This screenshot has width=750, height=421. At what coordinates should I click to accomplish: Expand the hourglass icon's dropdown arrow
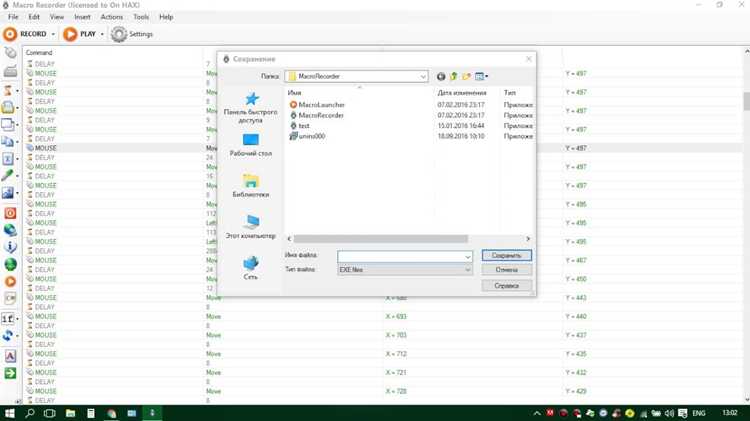click(18, 91)
